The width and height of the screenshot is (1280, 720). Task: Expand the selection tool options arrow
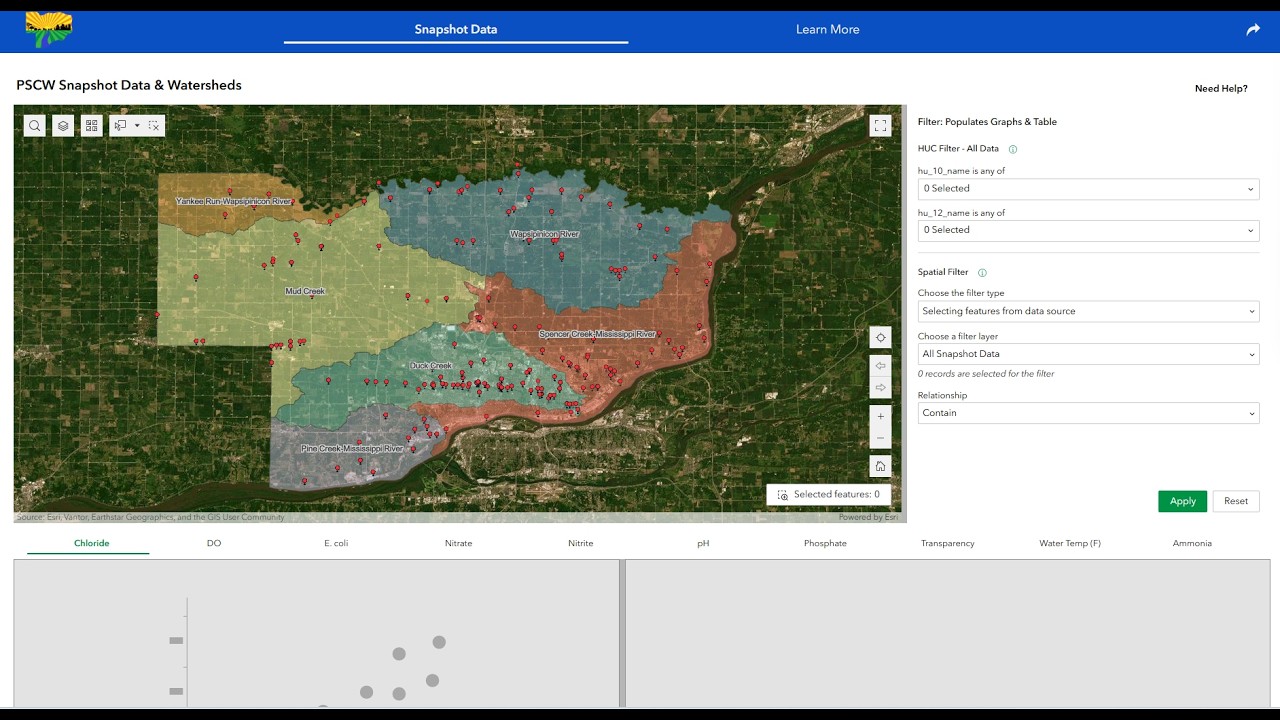pyautogui.click(x=137, y=126)
